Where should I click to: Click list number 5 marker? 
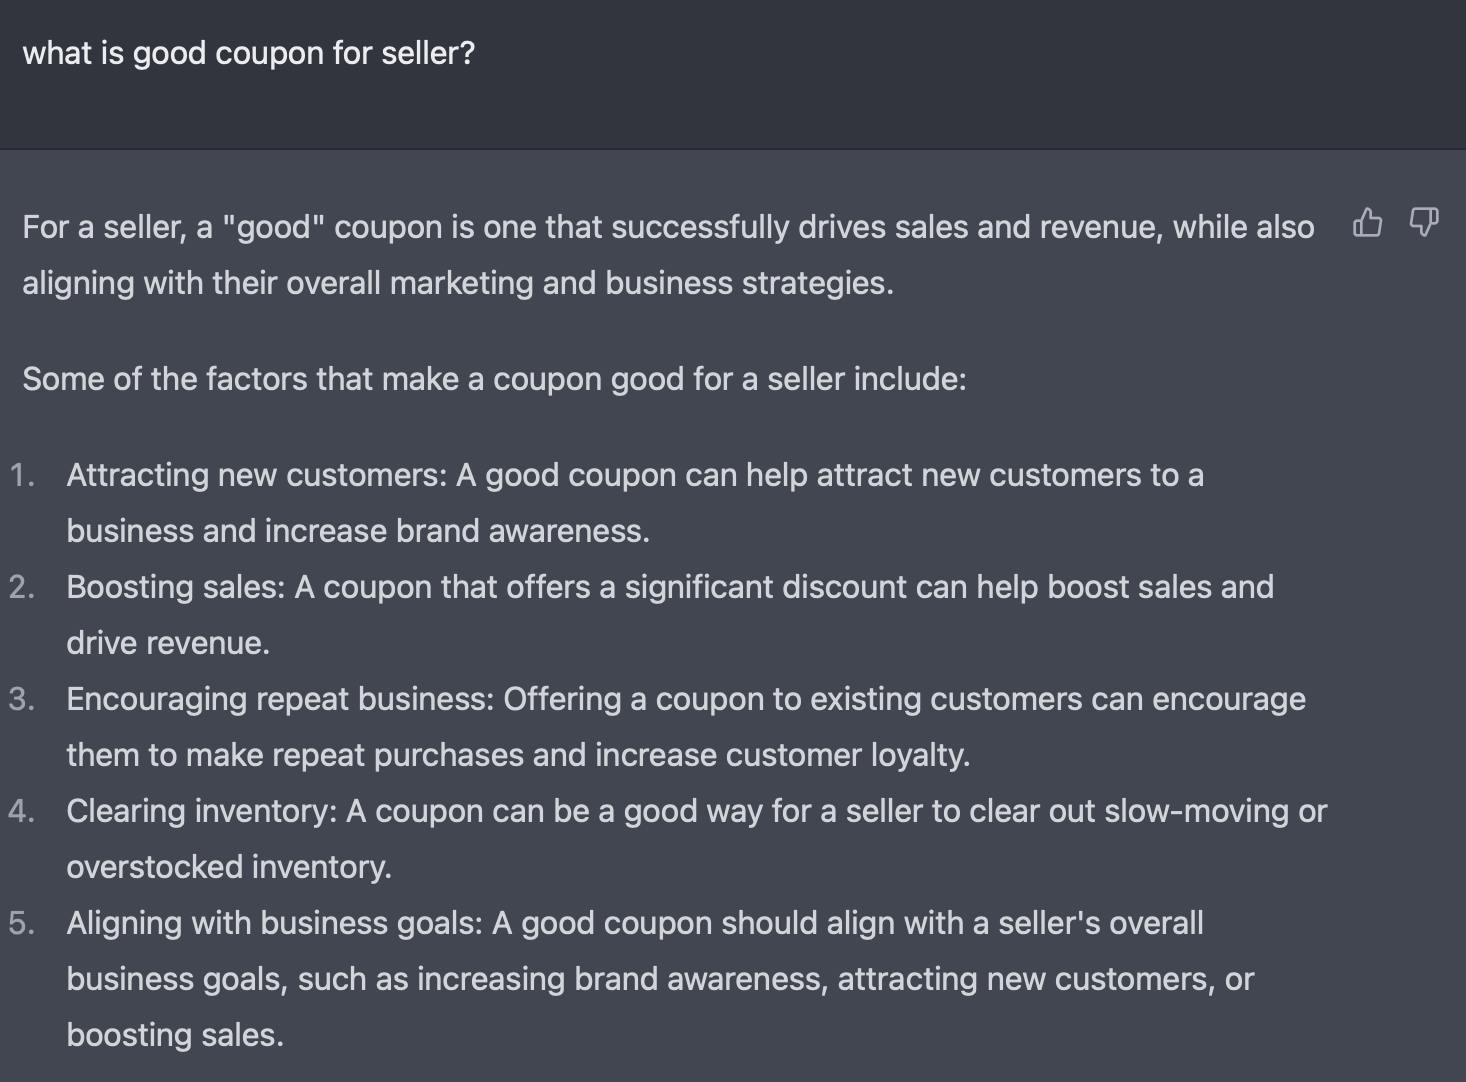[x=22, y=923]
